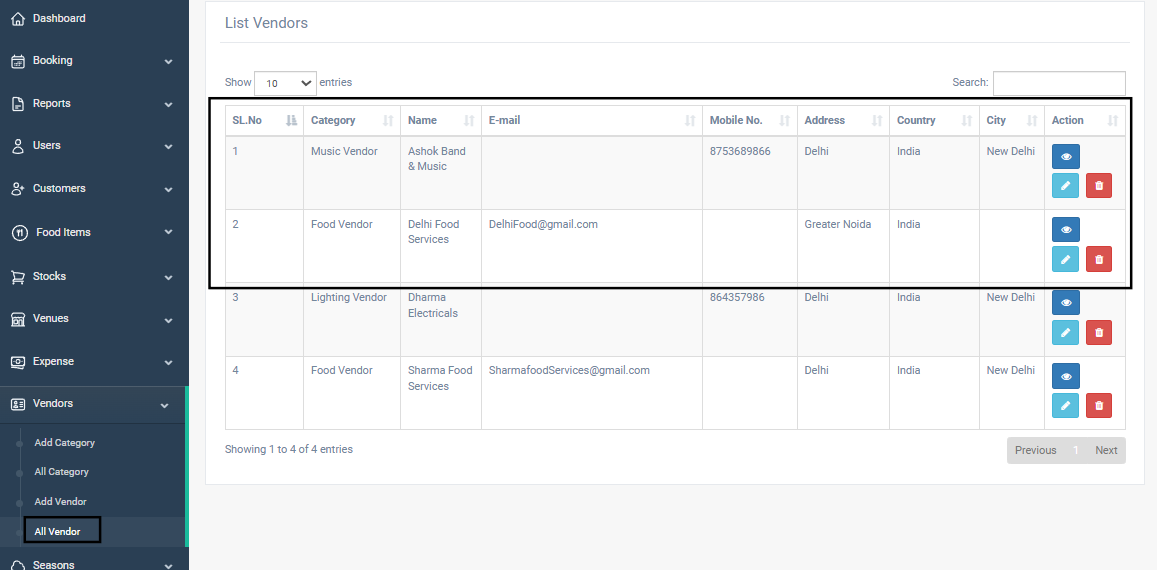
Task: Click the Previous pagination button
Action: [x=1035, y=450]
